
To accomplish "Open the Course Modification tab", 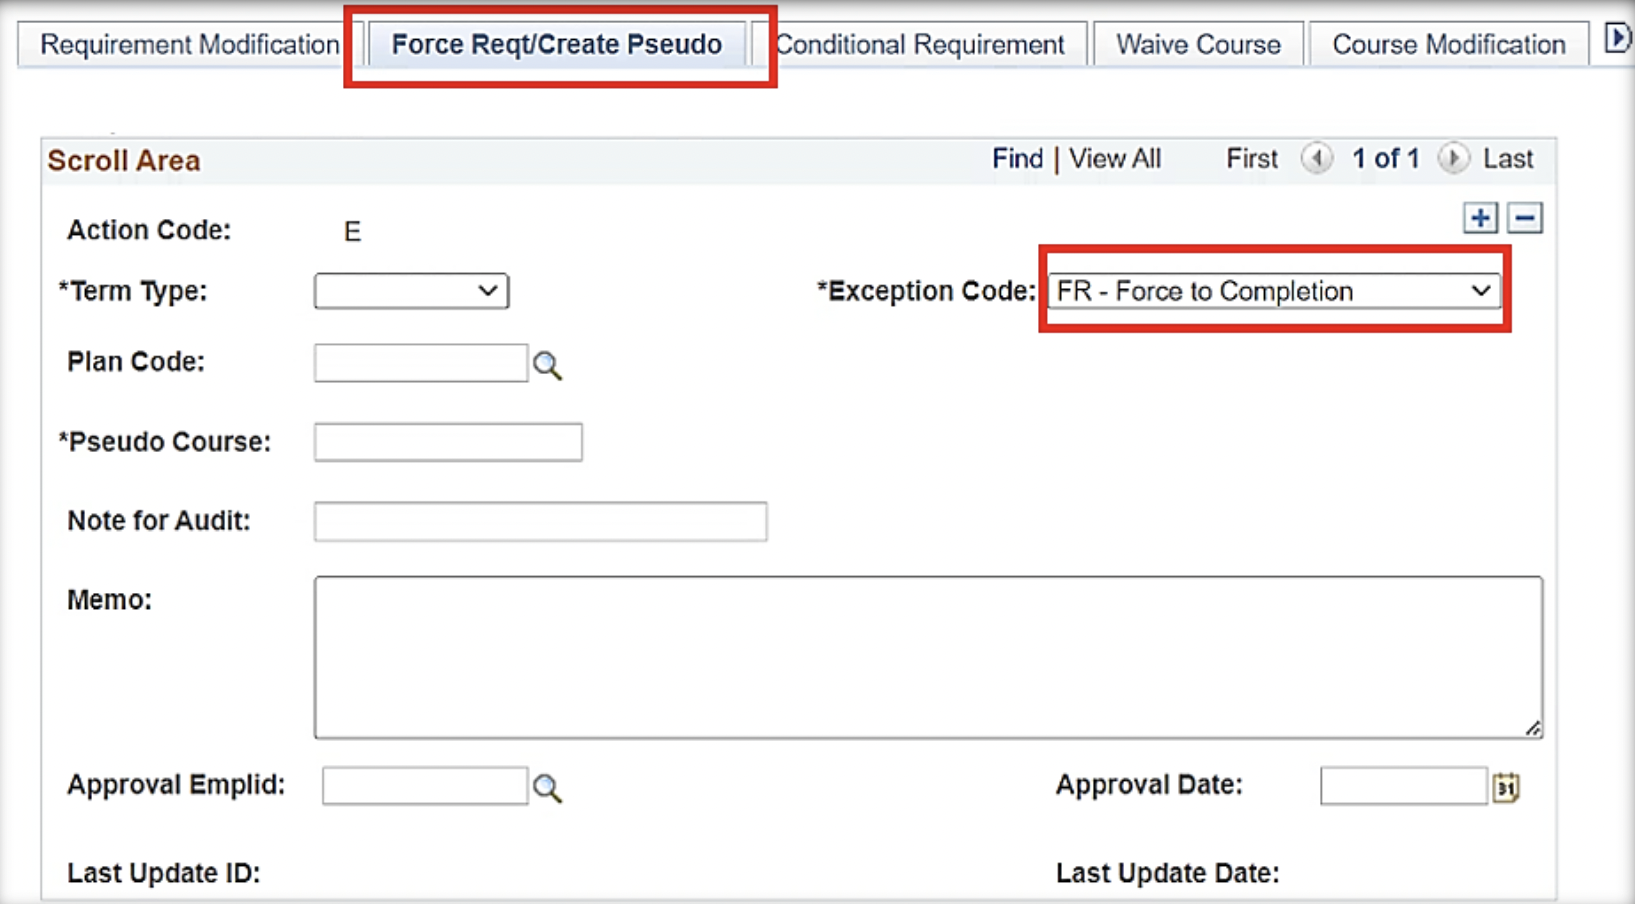I will (1448, 45).
